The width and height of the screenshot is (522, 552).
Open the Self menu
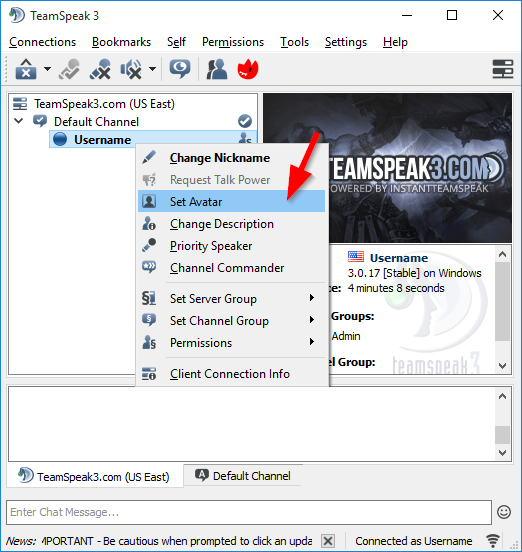[x=176, y=42]
